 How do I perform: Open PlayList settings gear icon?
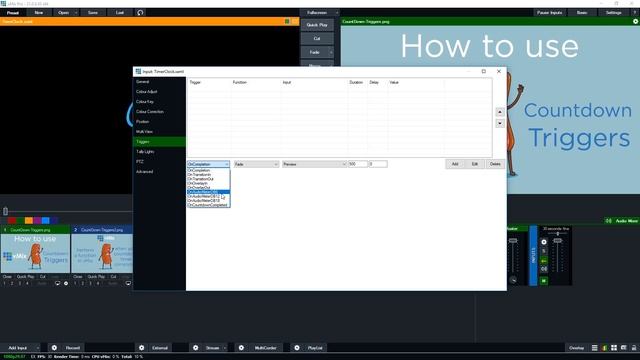click(297, 348)
